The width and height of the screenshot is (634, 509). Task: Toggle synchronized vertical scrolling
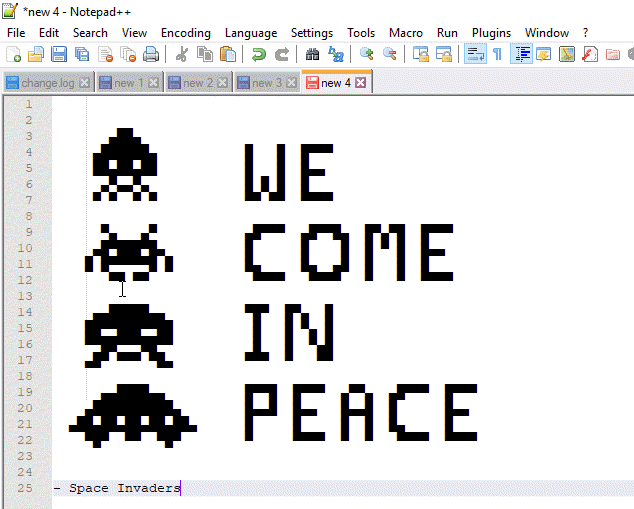(x=421, y=54)
